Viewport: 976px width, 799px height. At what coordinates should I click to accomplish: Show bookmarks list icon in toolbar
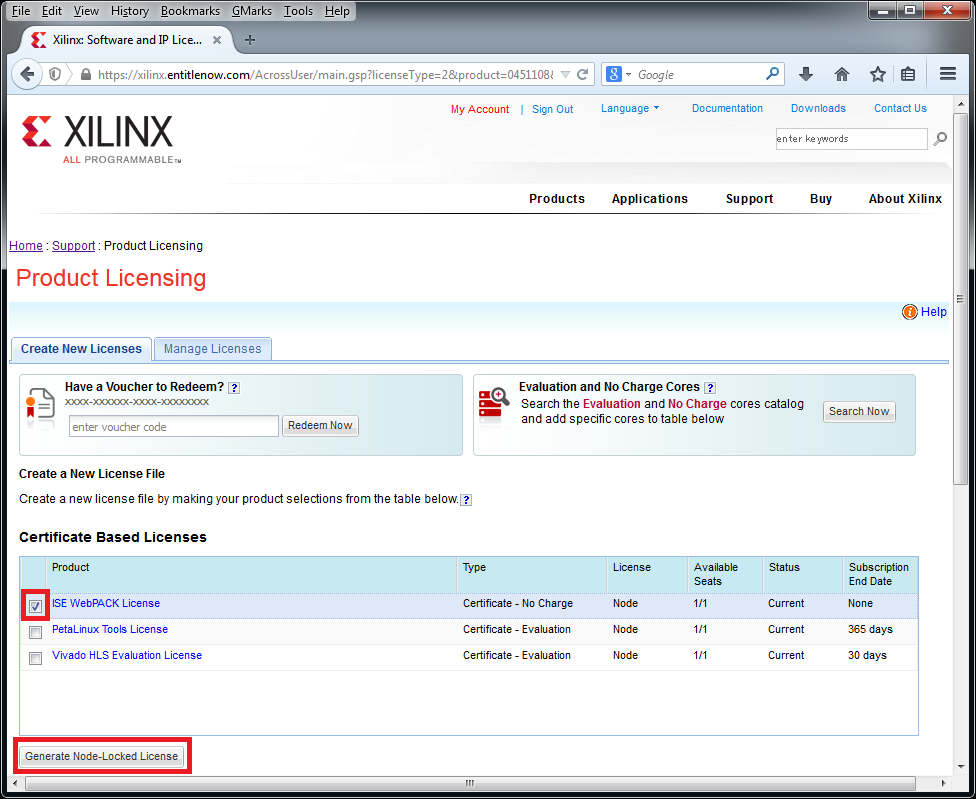908,75
